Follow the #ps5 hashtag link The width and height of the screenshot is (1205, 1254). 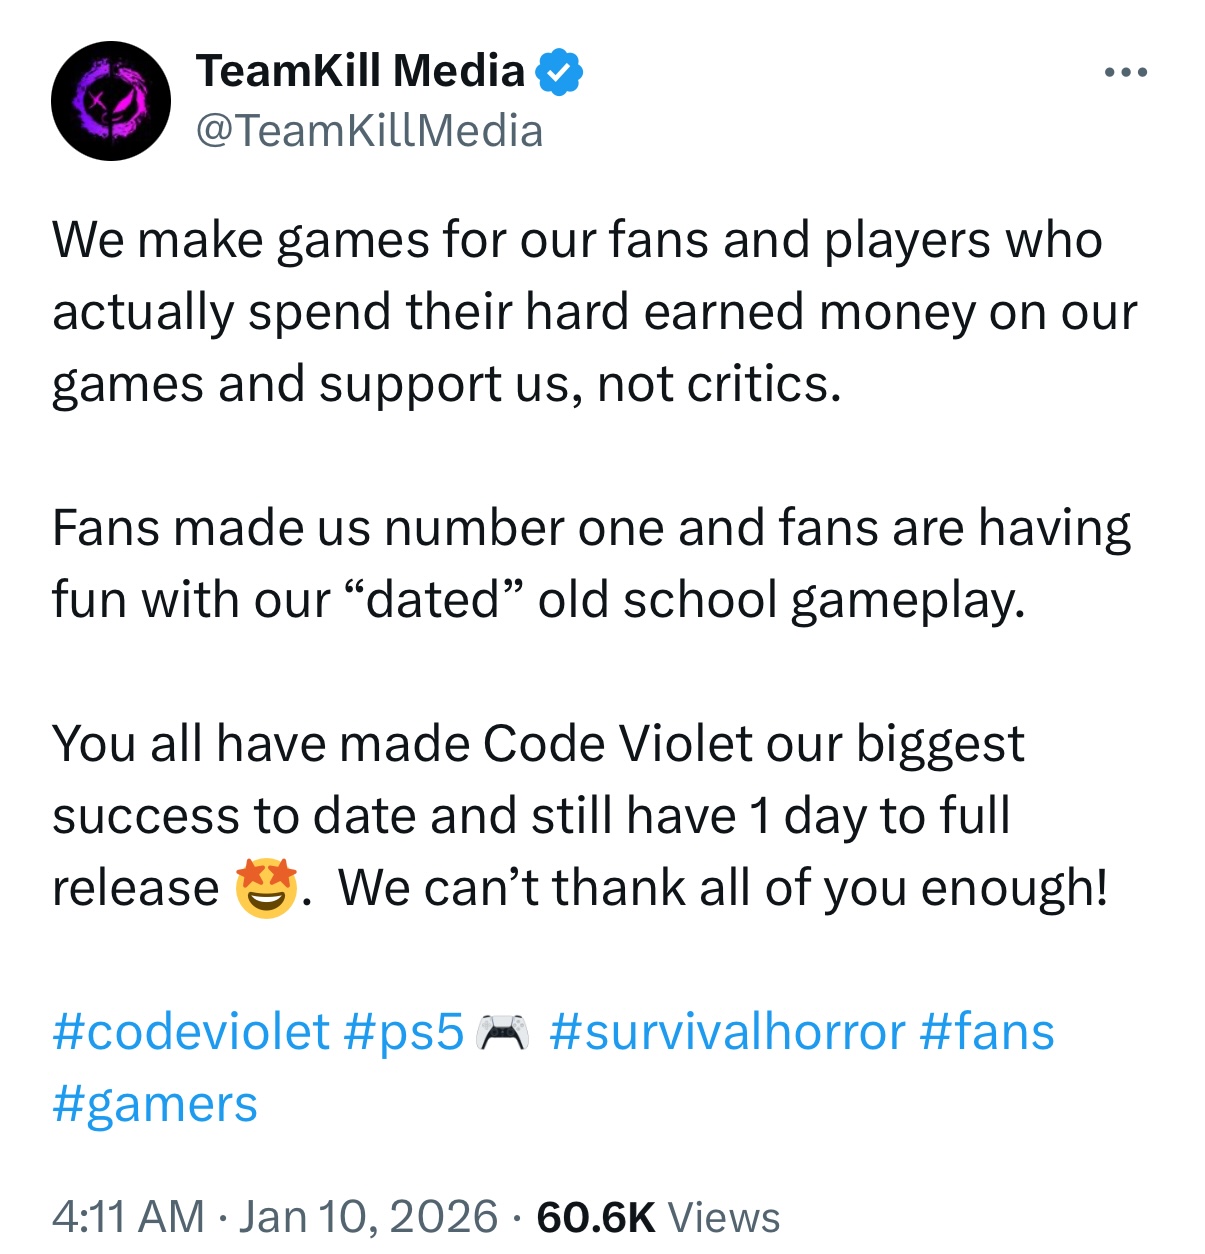pyautogui.click(x=403, y=1032)
